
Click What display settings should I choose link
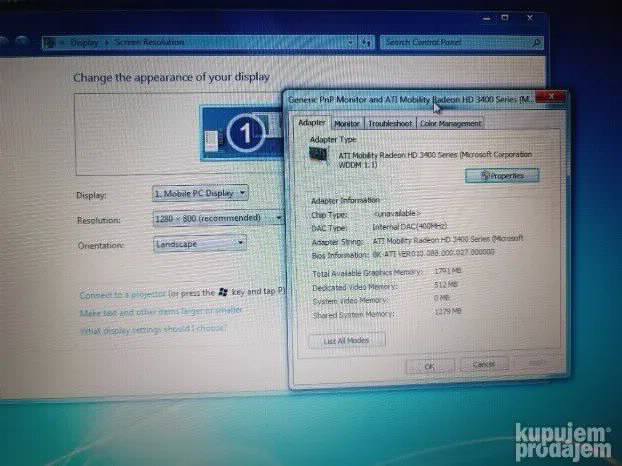[153, 330]
